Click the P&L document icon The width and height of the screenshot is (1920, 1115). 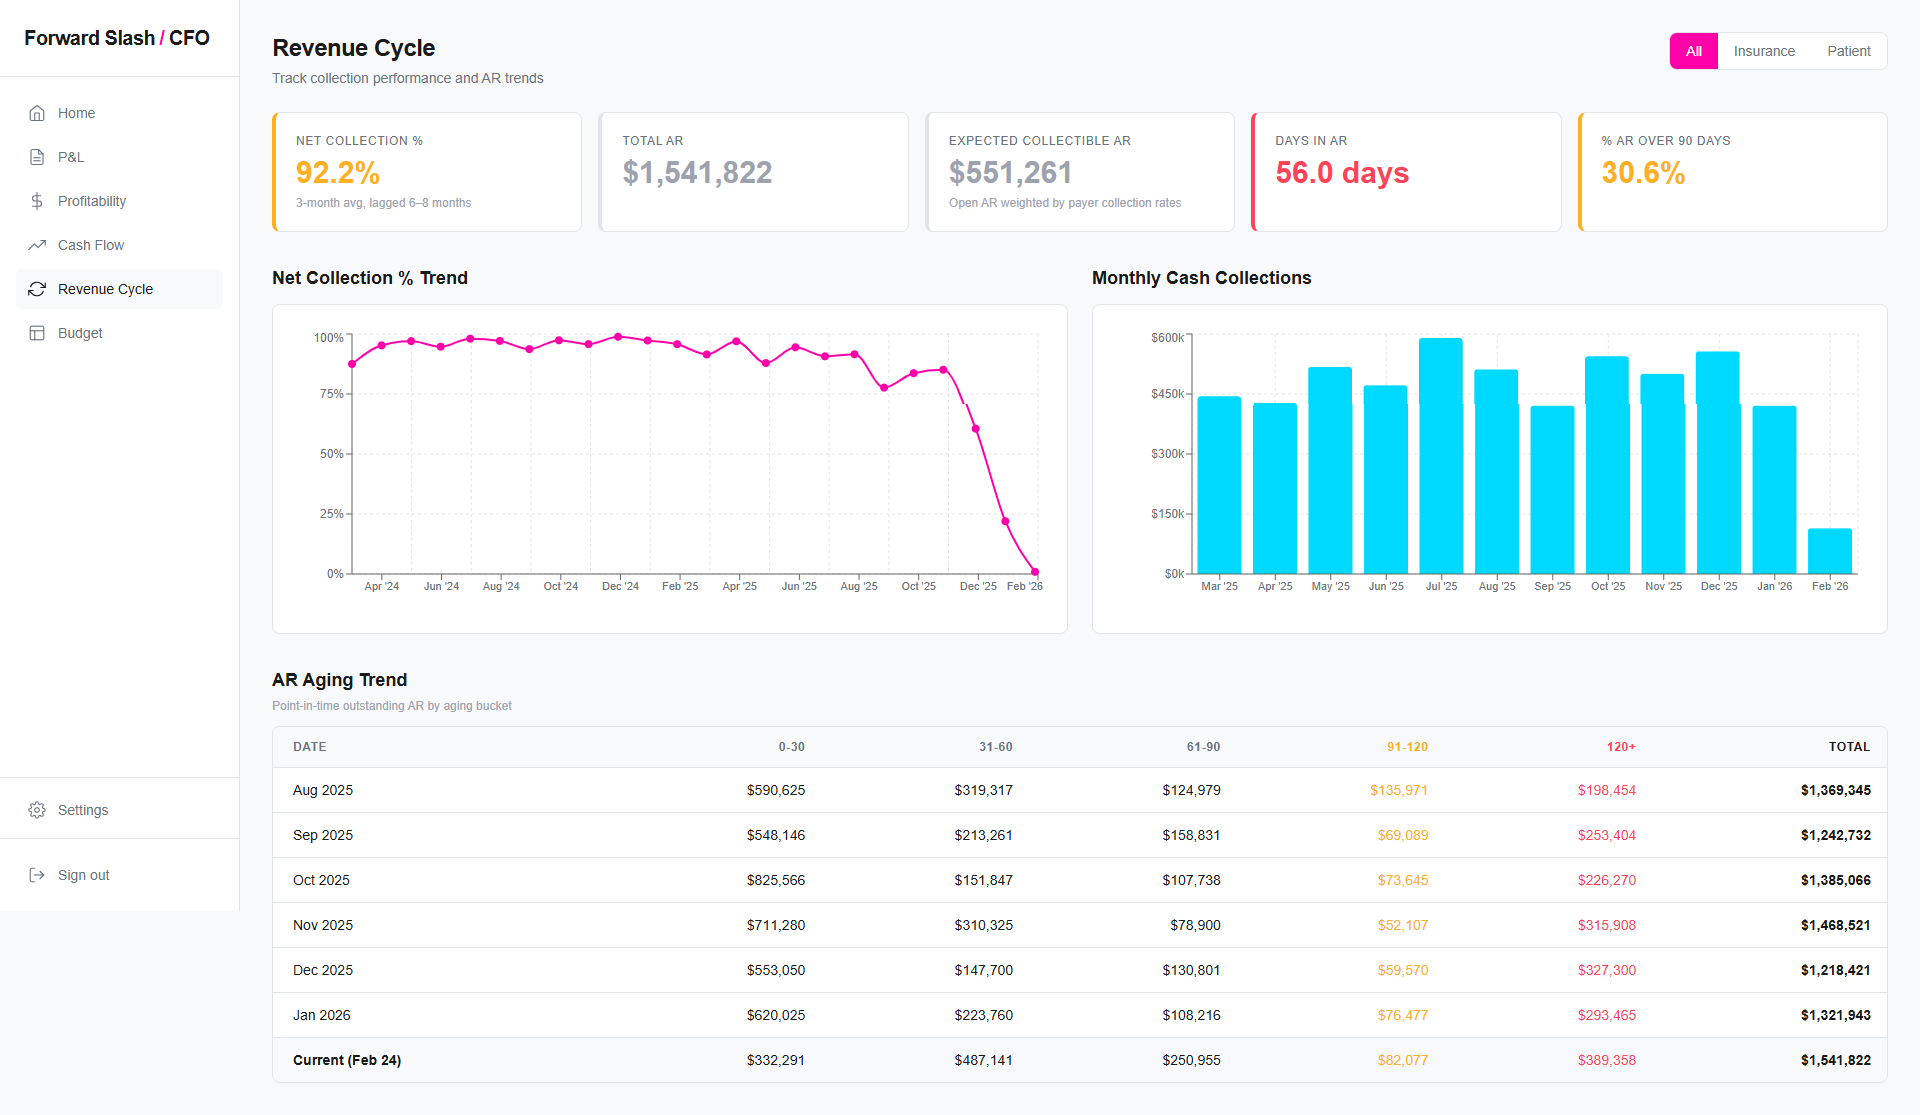pyautogui.click(x=37, y=157)
